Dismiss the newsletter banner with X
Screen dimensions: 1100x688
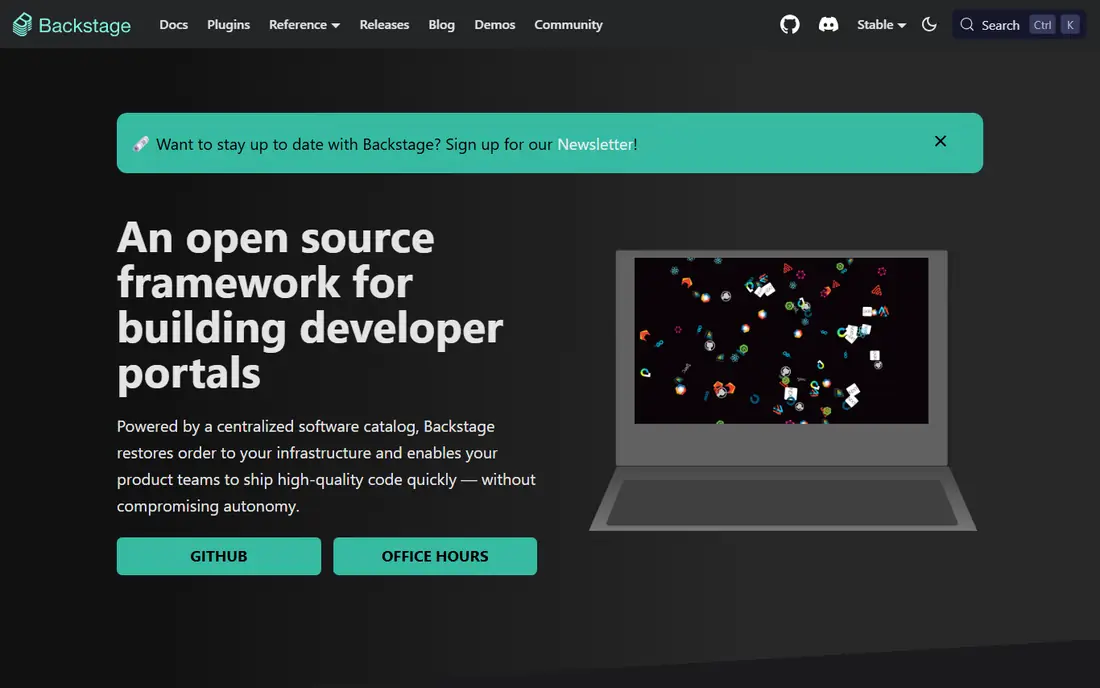(x=940, y=141)
